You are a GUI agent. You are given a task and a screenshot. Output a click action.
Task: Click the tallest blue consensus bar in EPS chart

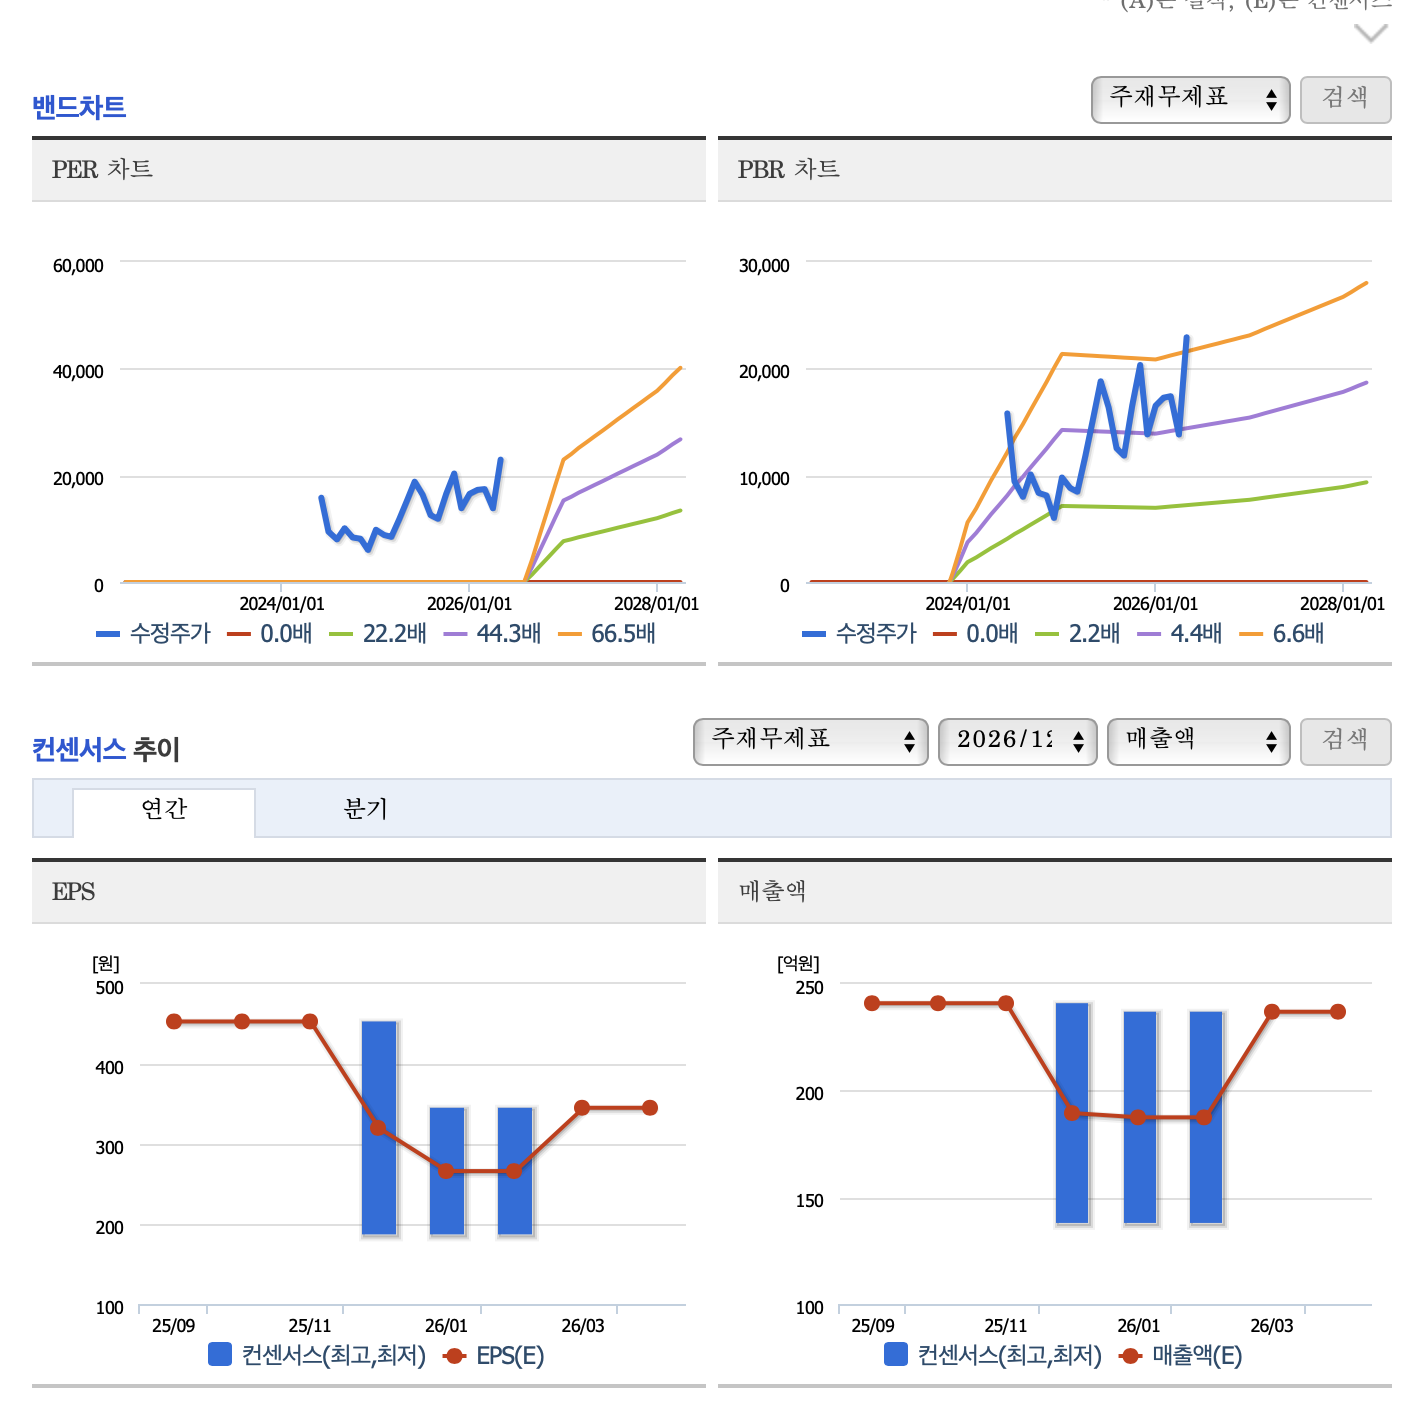tap(379, 1128)
